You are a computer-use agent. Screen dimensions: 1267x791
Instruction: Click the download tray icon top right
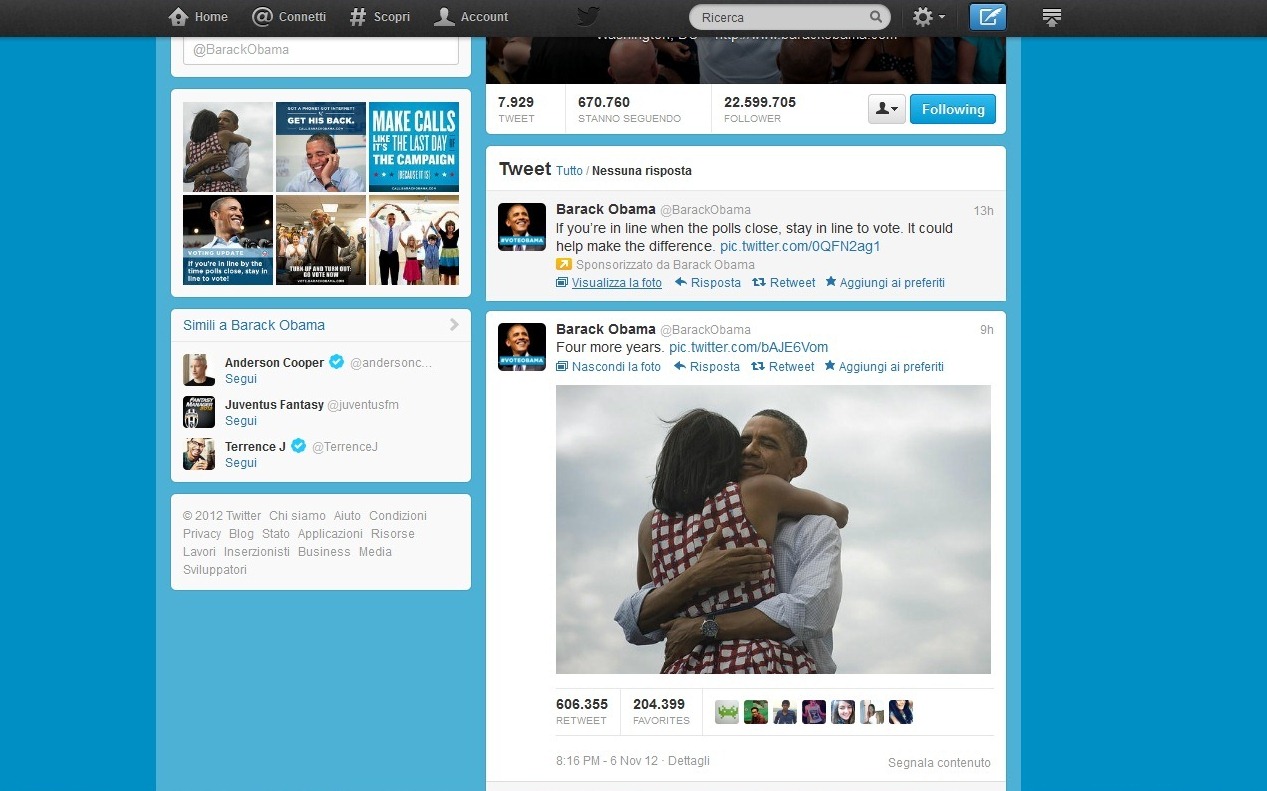[x=1051, y=17]
